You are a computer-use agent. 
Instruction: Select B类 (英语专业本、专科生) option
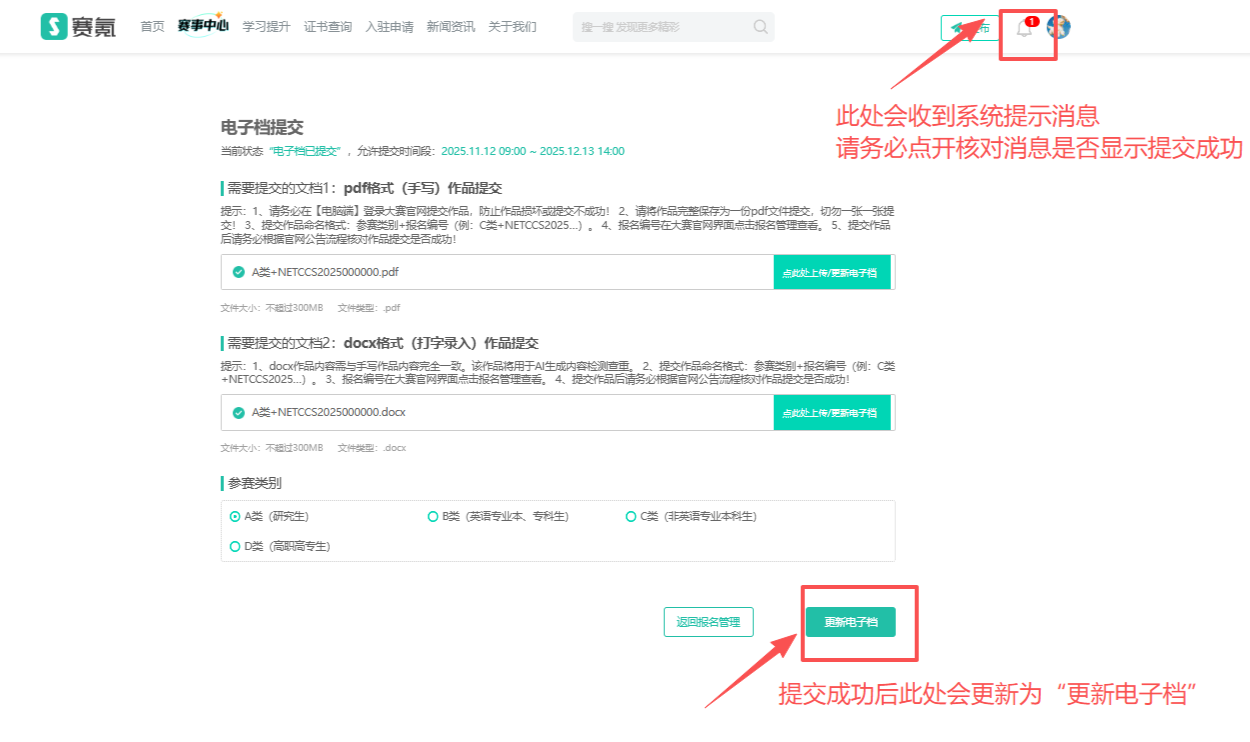[x=433, y=517]
